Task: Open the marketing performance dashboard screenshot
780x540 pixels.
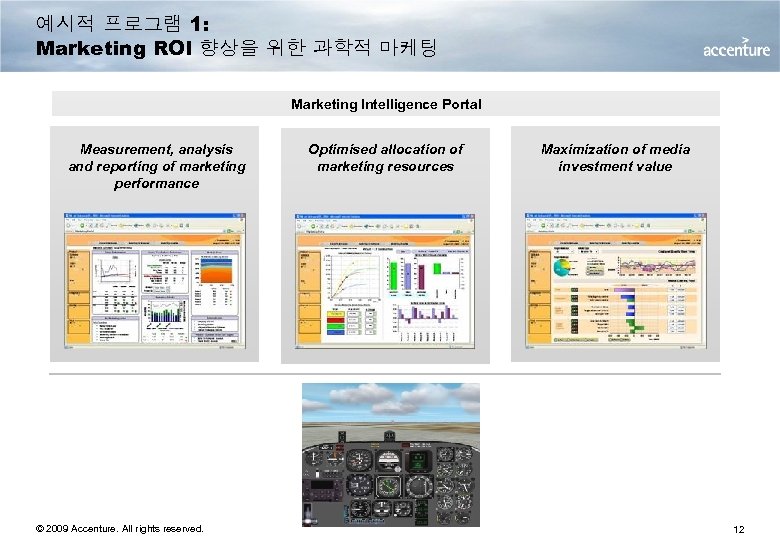Action: (x=155, y=281)
